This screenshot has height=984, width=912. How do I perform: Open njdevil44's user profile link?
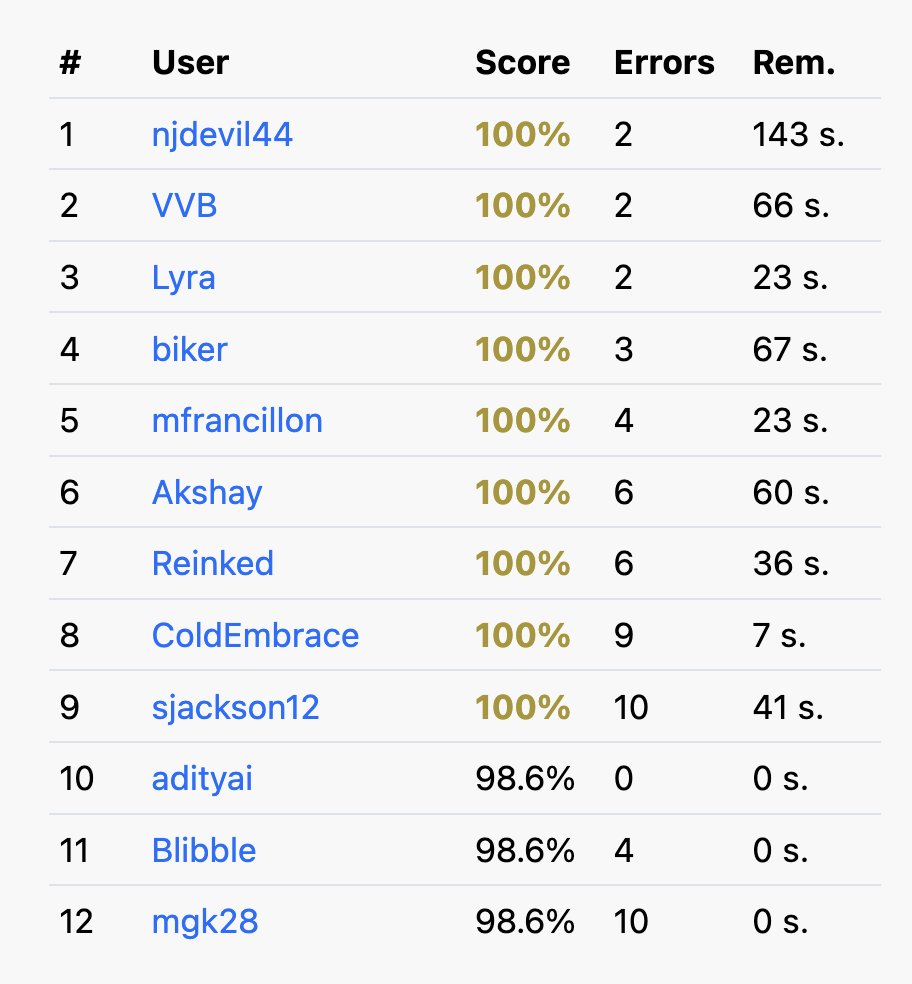point(222,135)
